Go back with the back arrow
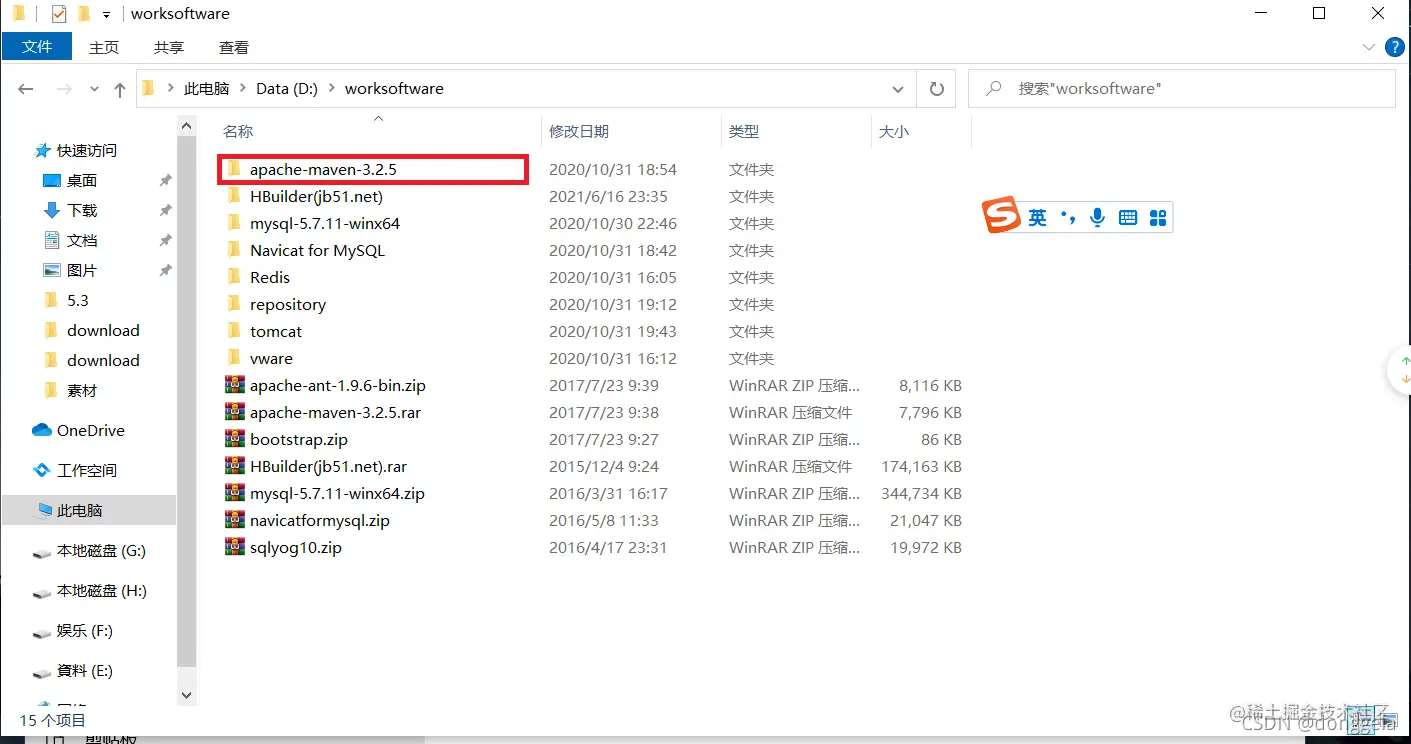Image resolution: width=1411 pixels, height=744 pixels. coord(26,89)
